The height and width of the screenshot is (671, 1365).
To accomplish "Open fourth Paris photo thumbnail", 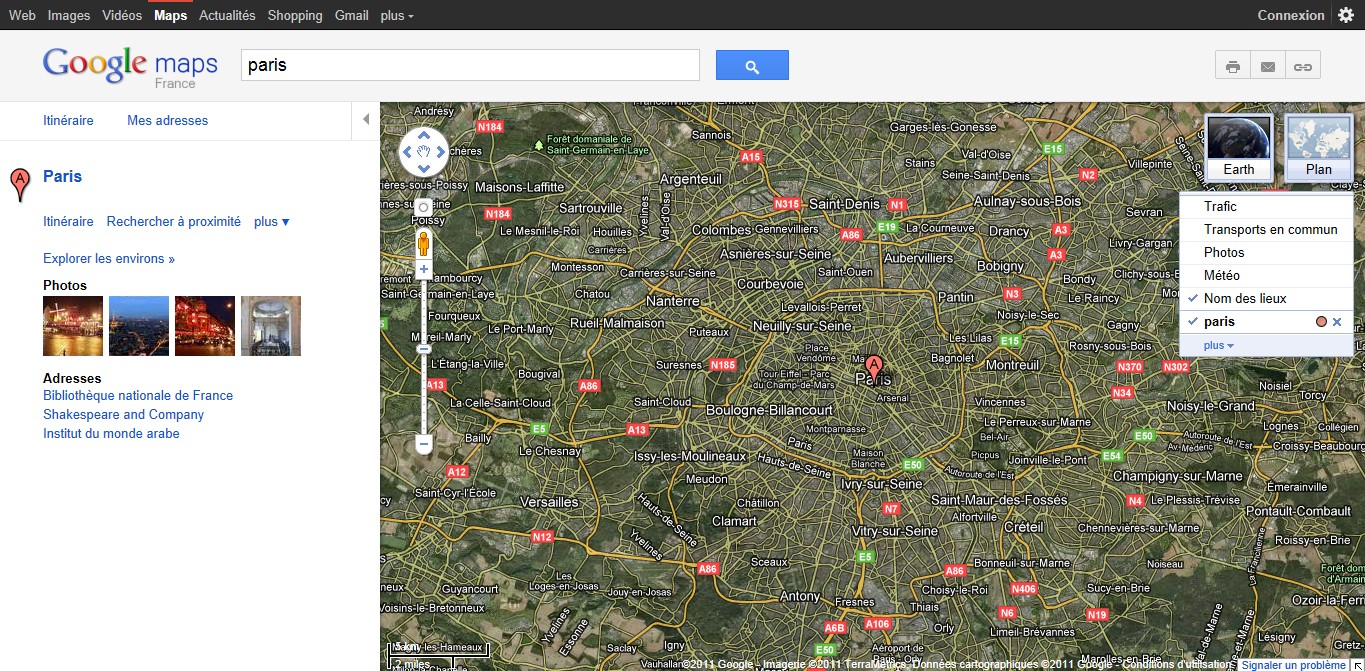I will (x=271, y=326).
